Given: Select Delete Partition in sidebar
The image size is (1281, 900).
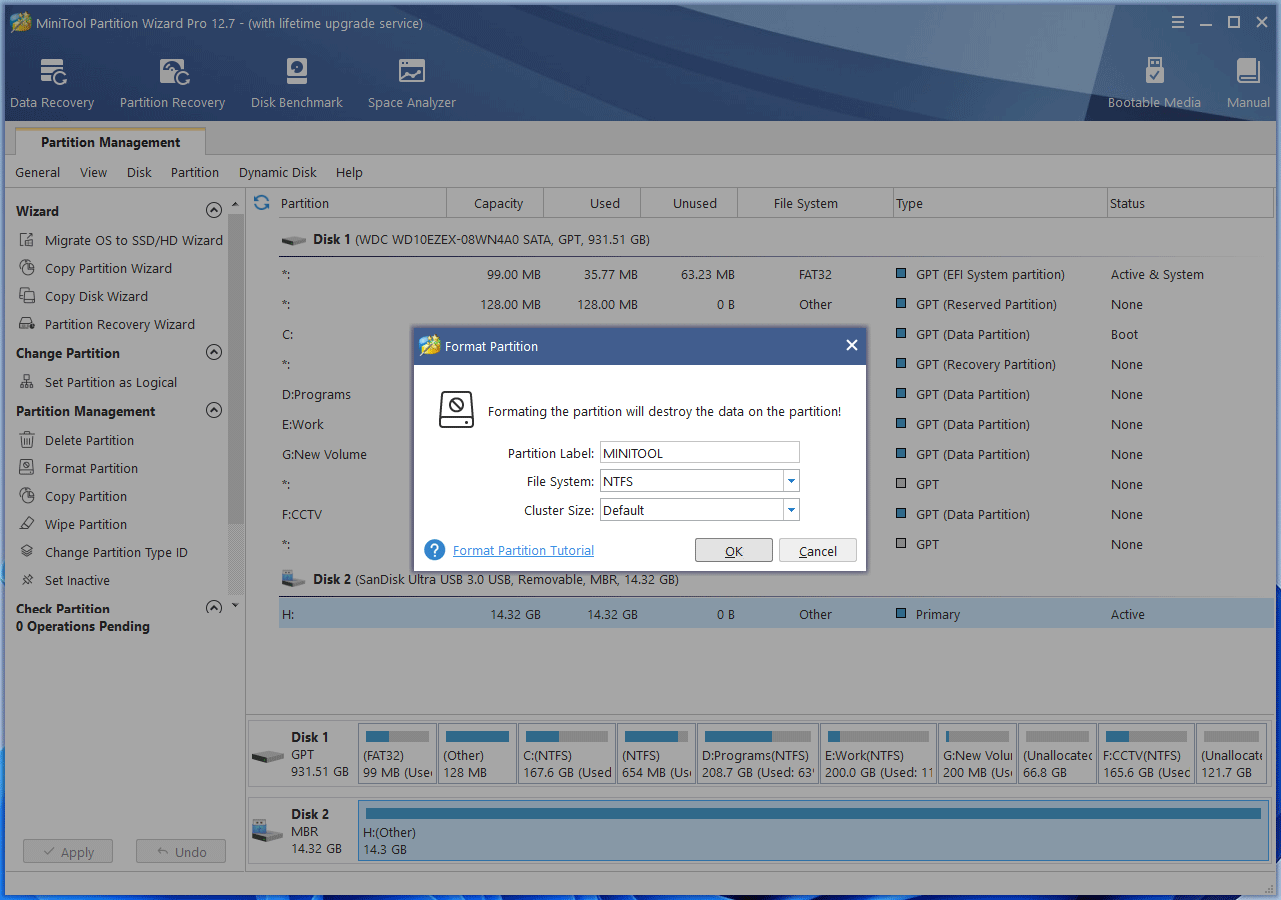Looking at the screenshot, I should point(76,440).
